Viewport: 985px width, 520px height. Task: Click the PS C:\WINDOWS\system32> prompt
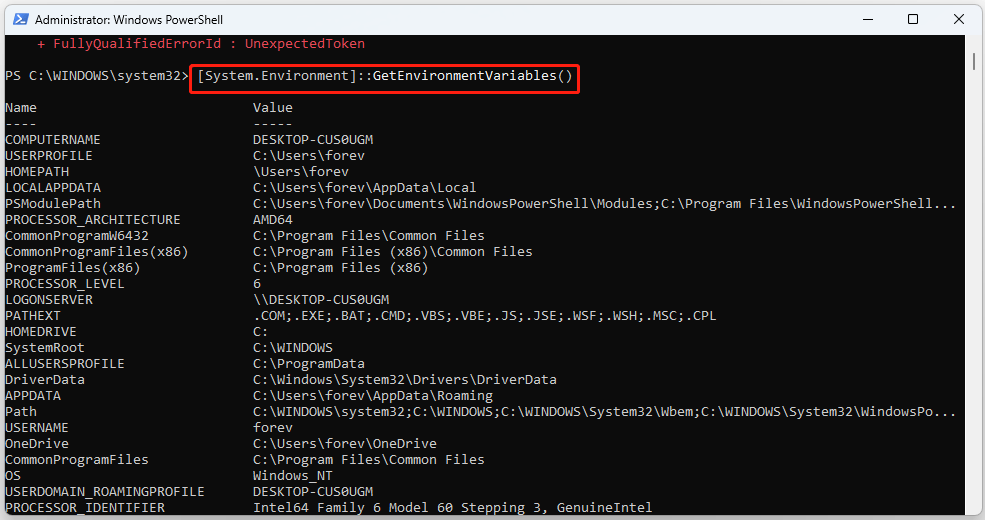97,76
